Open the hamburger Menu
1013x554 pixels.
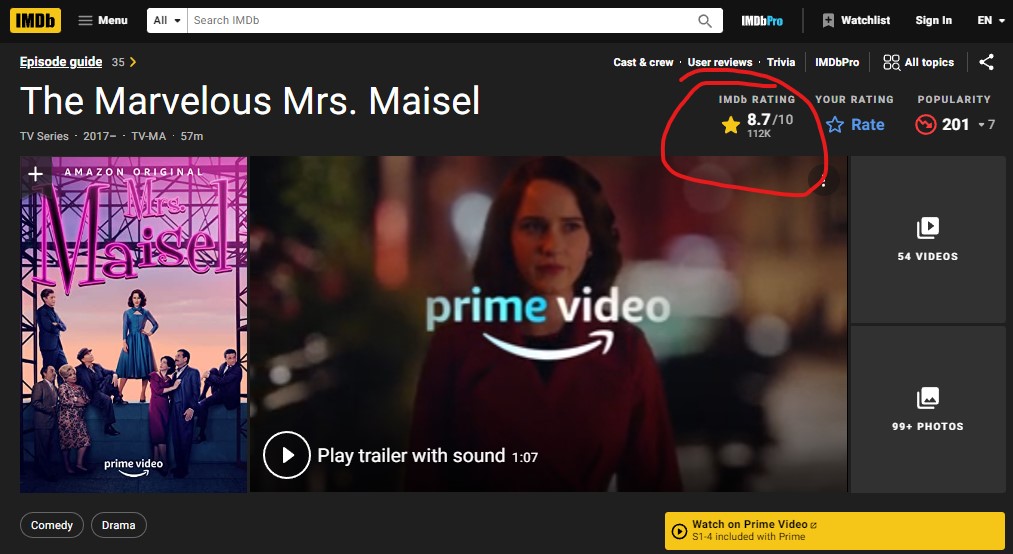pyautogui.click(x=103, y=20)
